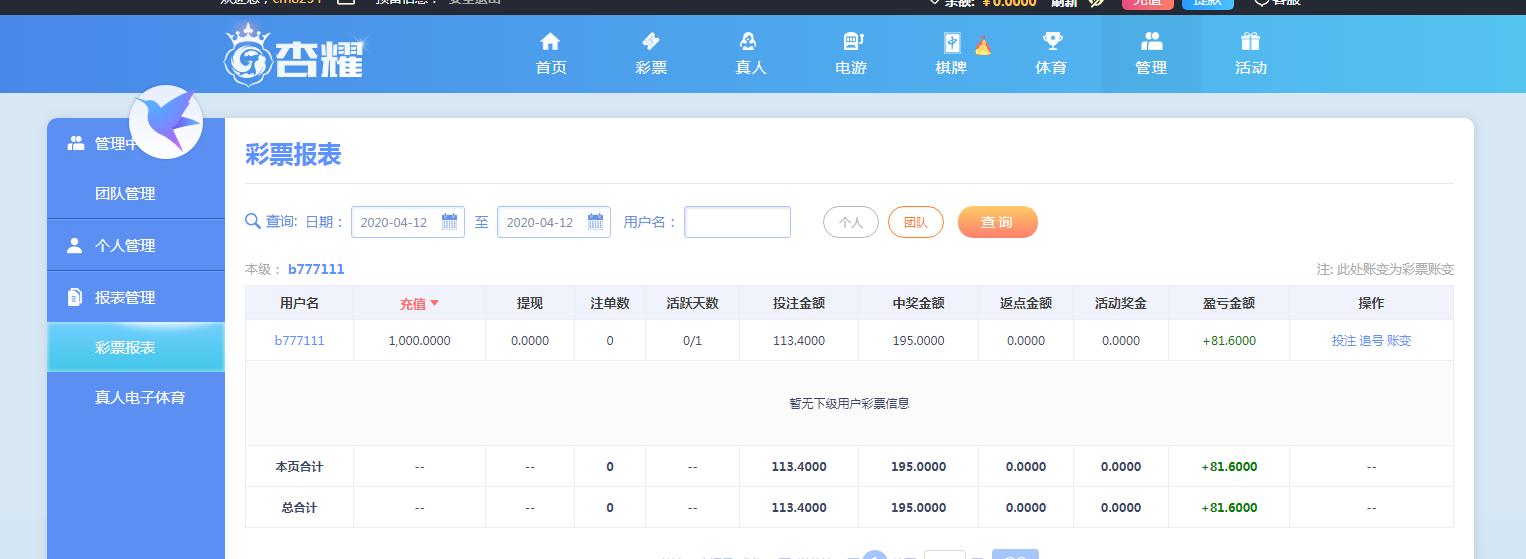Click 投注 link in b777111 row

[x=1343, y=341]
